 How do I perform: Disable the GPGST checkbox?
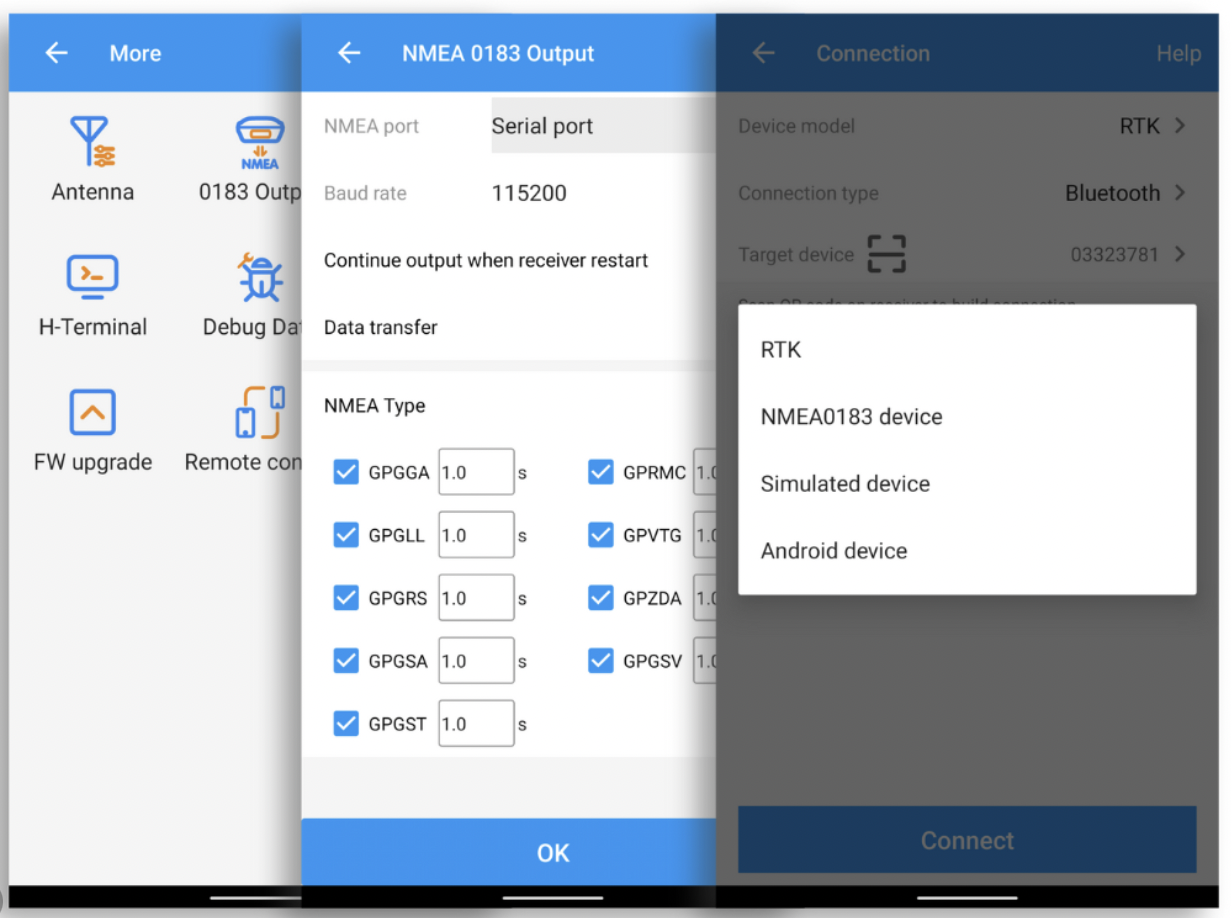coord(346,723)
